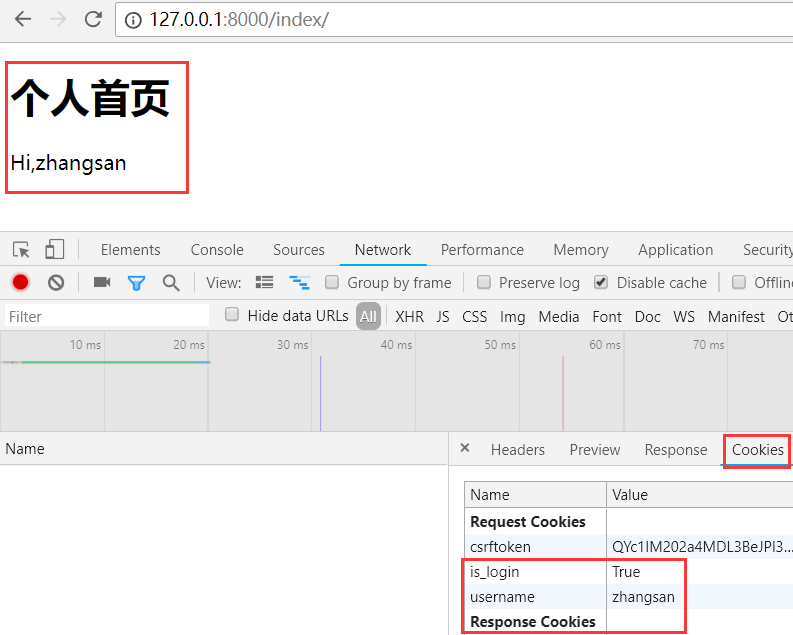Image resolution: width=793 pixels, height=635 pixels.
Task: Enable the Preserve log checkbox
Action: click(x=484, y=283)
